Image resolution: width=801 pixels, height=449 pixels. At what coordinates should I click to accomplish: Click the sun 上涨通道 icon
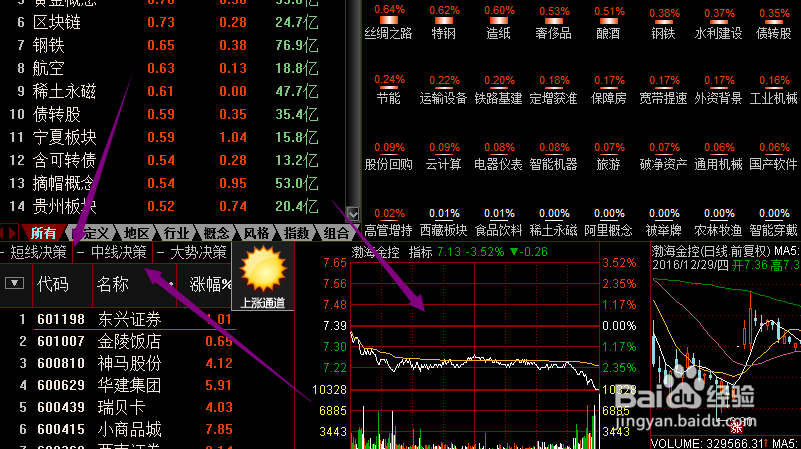click(263, 276)
